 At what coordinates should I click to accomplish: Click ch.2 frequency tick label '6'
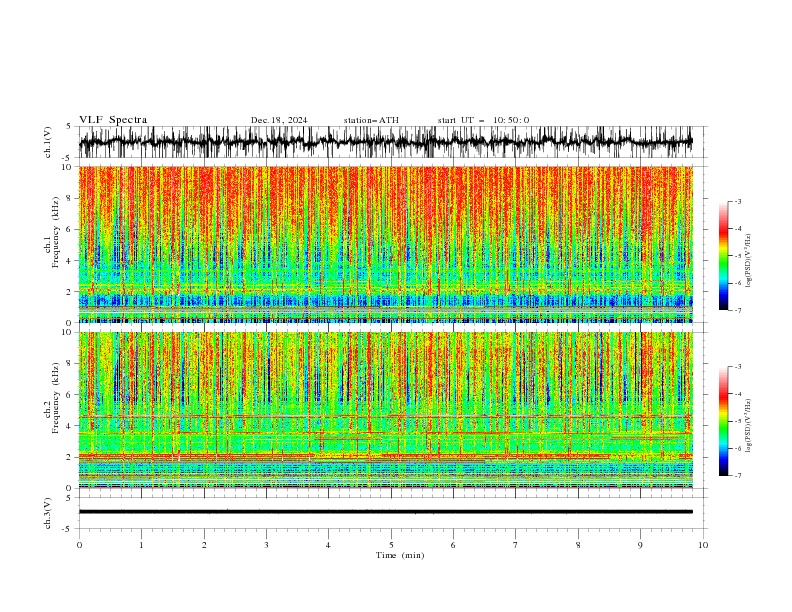click(x=70, y=395)
